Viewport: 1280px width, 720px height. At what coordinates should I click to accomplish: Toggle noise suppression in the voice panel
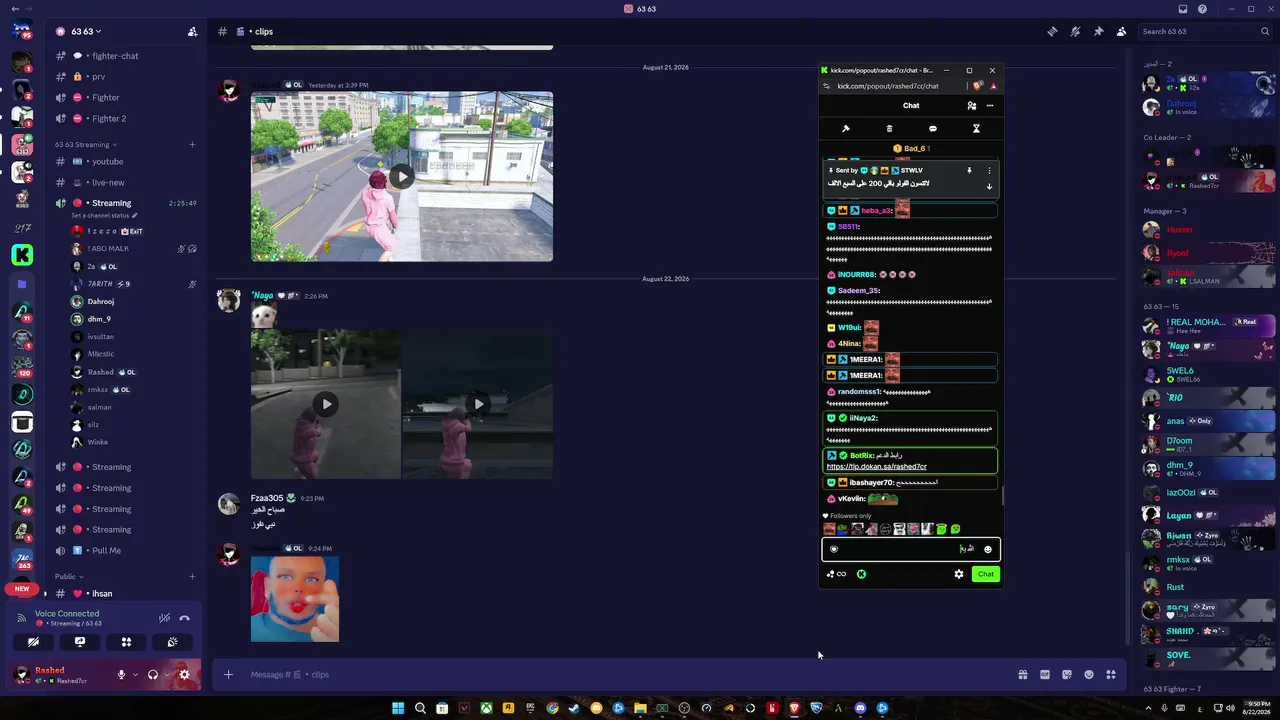(x=163, y=618)
